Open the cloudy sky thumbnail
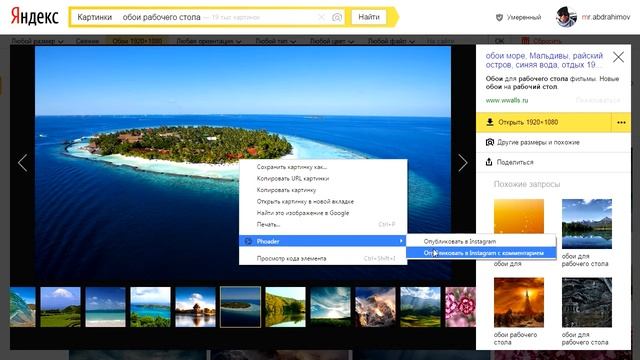Screen dimensions: 640x360 [330, 307]
